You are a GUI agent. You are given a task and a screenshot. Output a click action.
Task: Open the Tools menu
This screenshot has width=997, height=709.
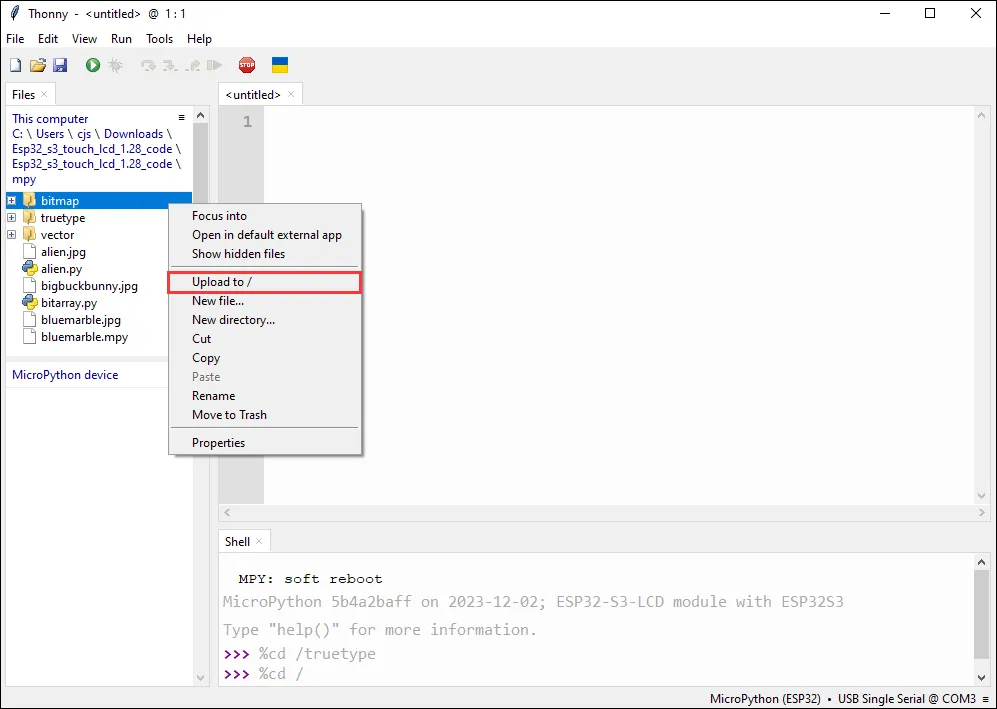click(159, 39)
